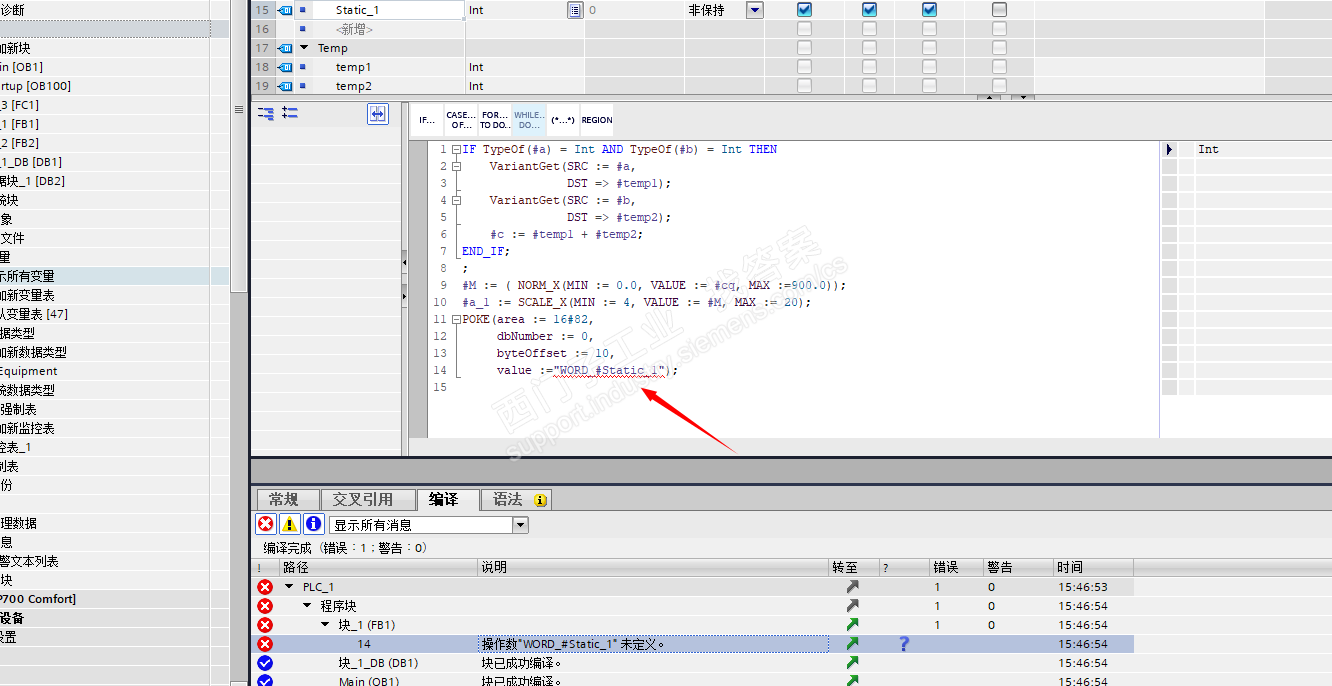Click the red error icon beside PLC_1
1332x686 pixels.
[x=265, y=587]
